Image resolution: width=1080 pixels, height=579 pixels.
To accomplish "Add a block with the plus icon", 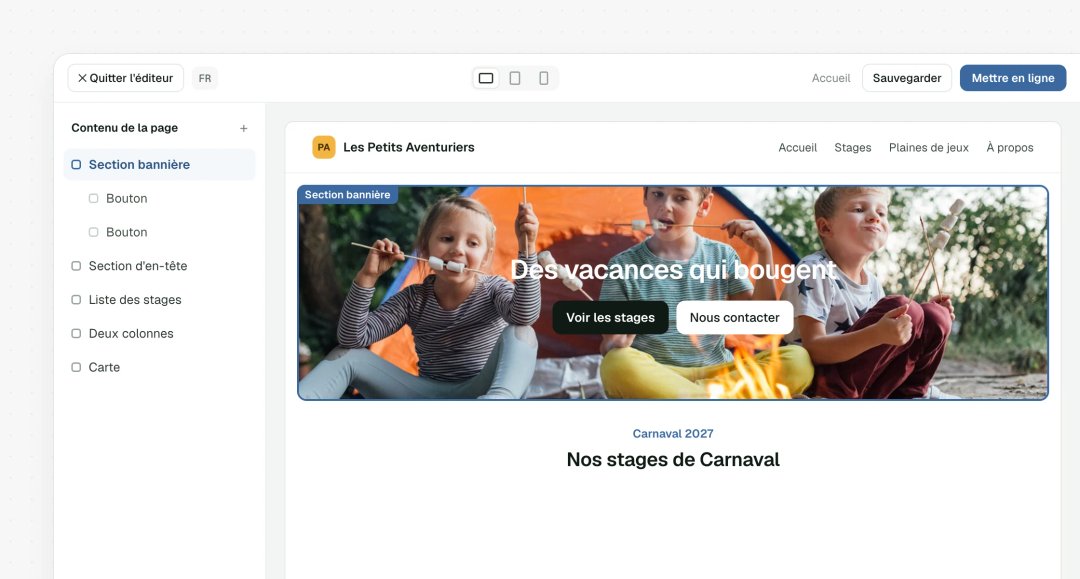I will point(243,129).
